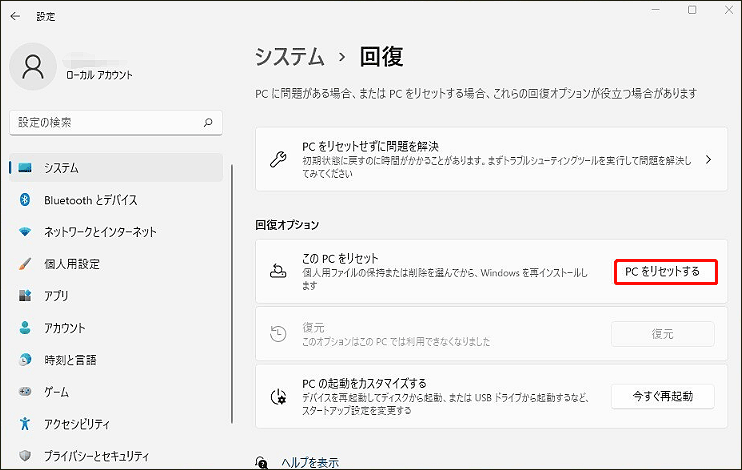Screen dimensions: 742x470
Task: Close the 設定 window
Action: pyautogui.click(x=729, y=10)
